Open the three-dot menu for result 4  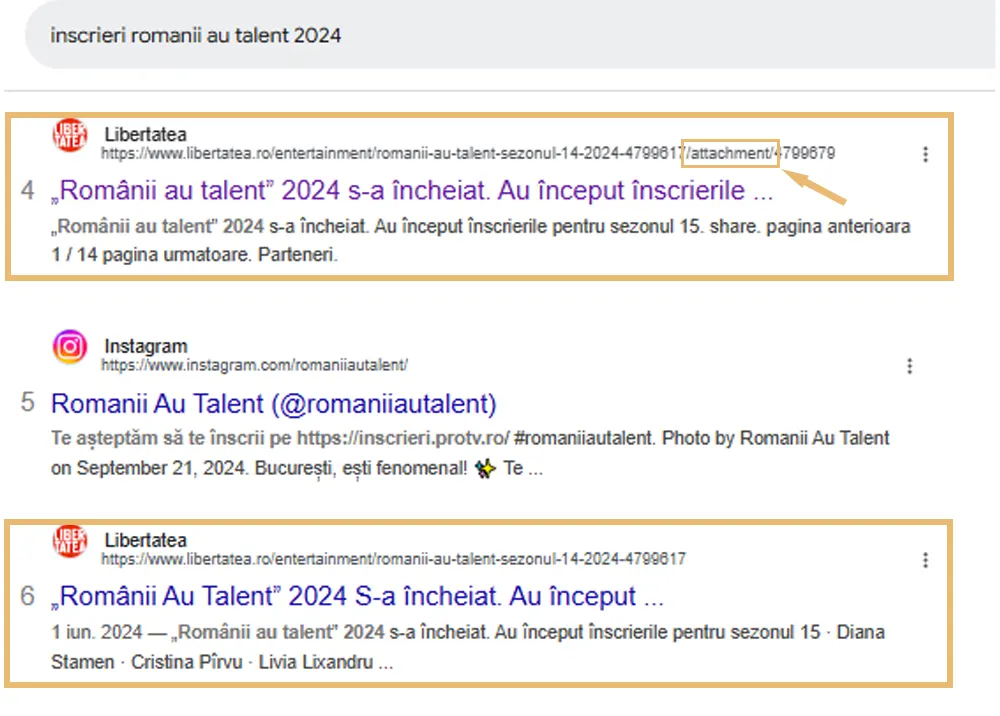click(925, 154)
